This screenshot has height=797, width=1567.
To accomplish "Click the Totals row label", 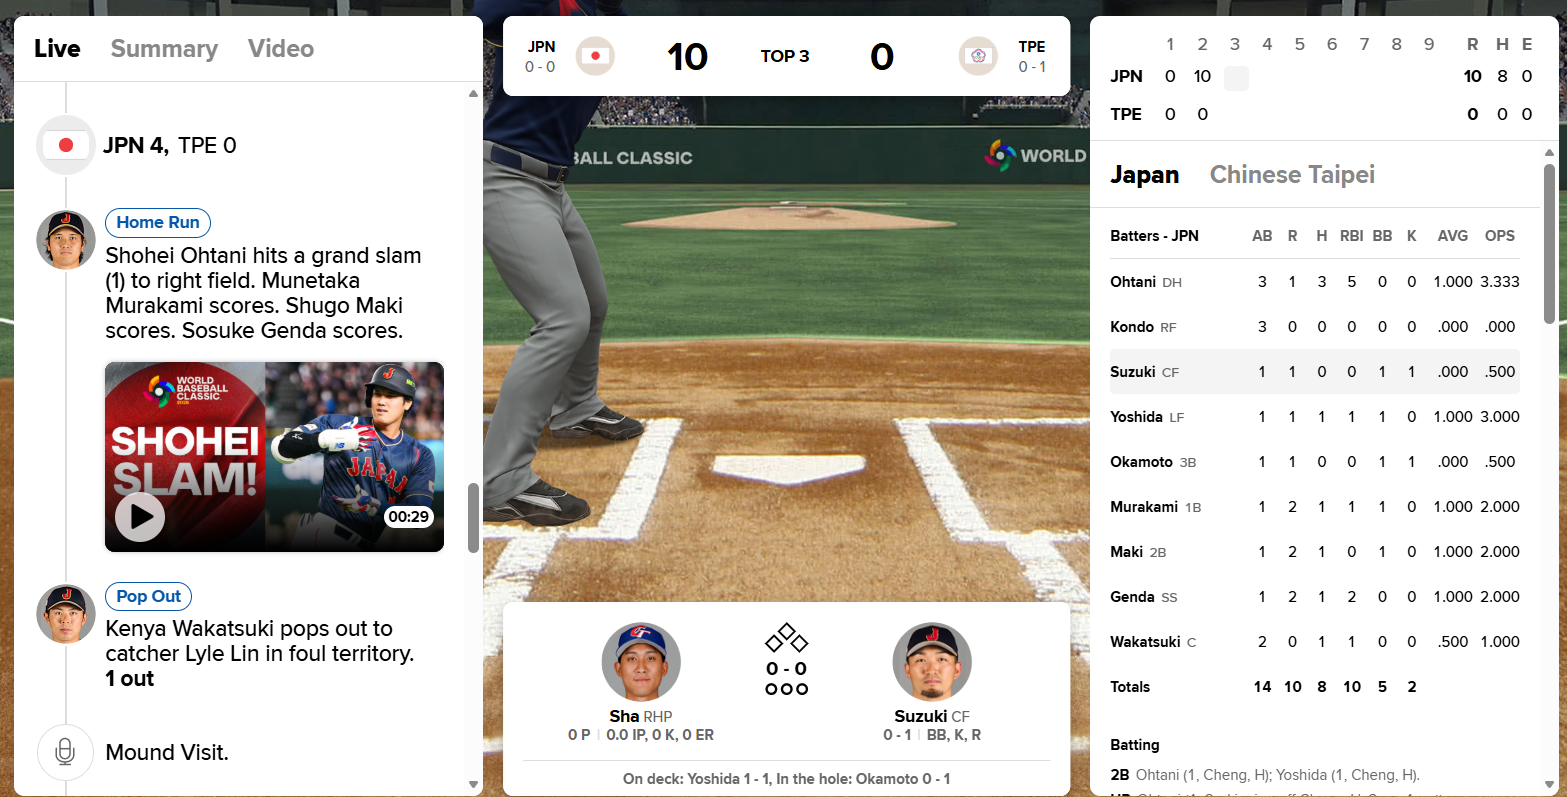I will 1130,687.
